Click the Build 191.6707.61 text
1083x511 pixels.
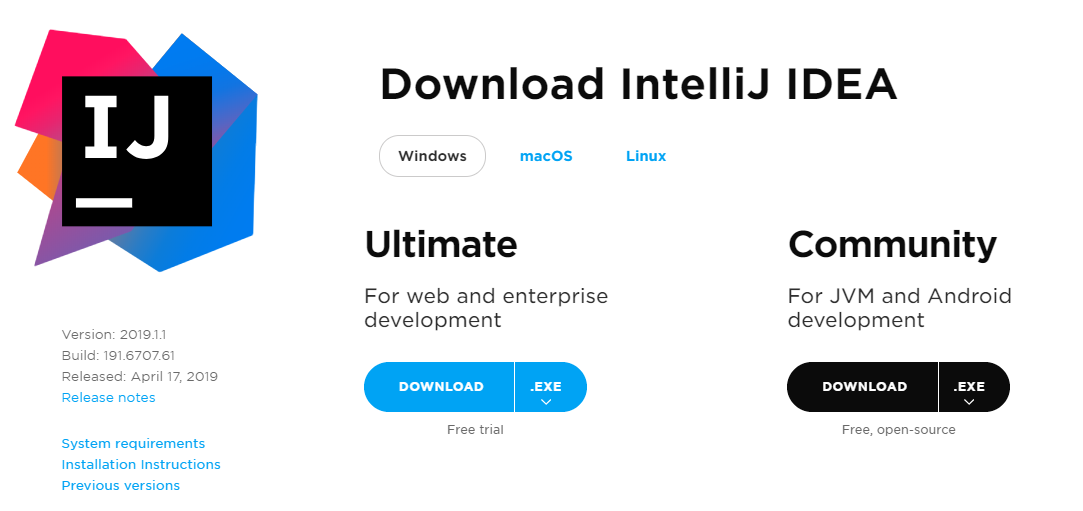point(118,356)
